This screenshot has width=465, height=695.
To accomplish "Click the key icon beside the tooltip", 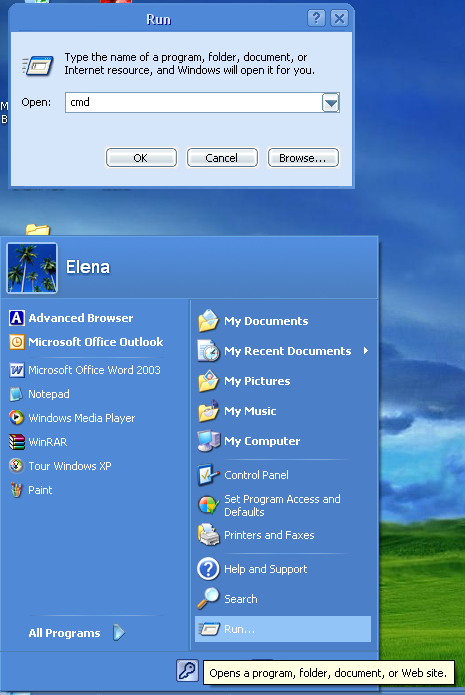I will click(x=188, y=671).
